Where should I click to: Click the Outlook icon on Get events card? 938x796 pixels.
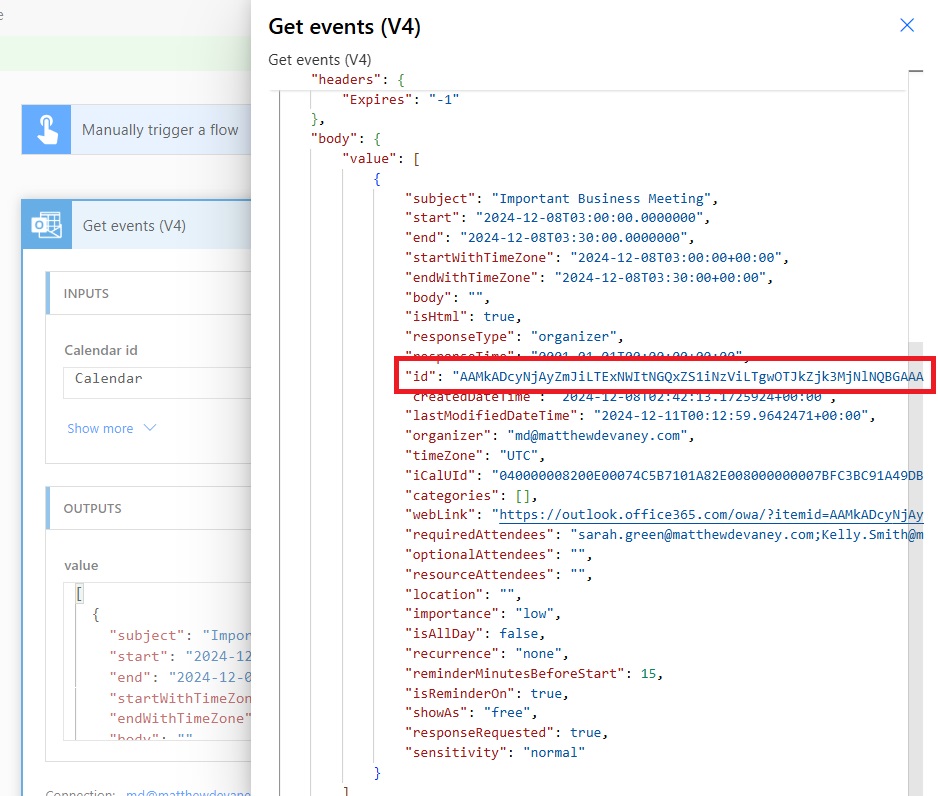coord(46,225)
